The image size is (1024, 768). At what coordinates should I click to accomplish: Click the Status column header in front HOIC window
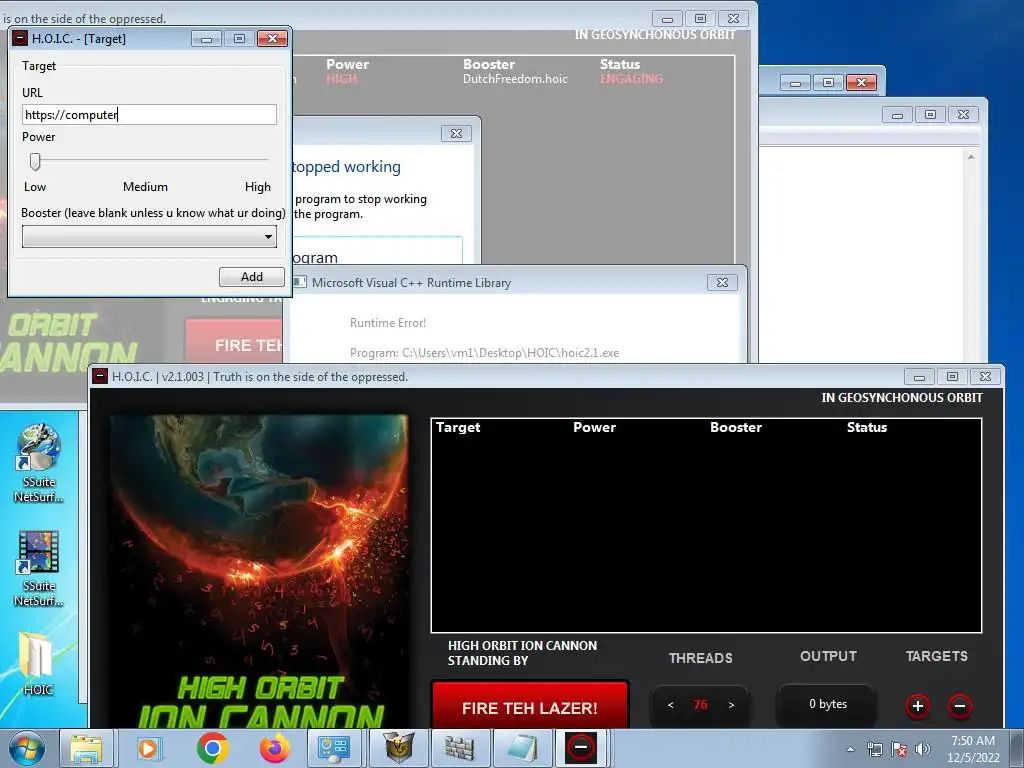tap(867, 427)
